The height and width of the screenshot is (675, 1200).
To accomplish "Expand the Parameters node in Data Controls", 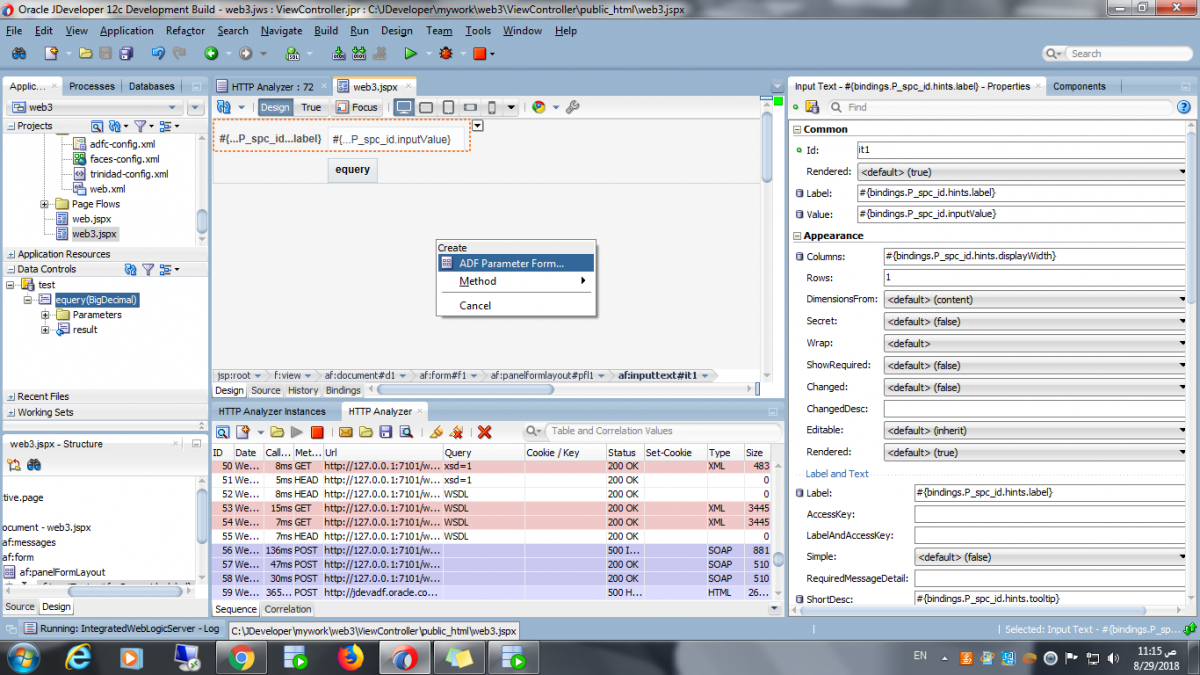I will (x=46, y=315).
